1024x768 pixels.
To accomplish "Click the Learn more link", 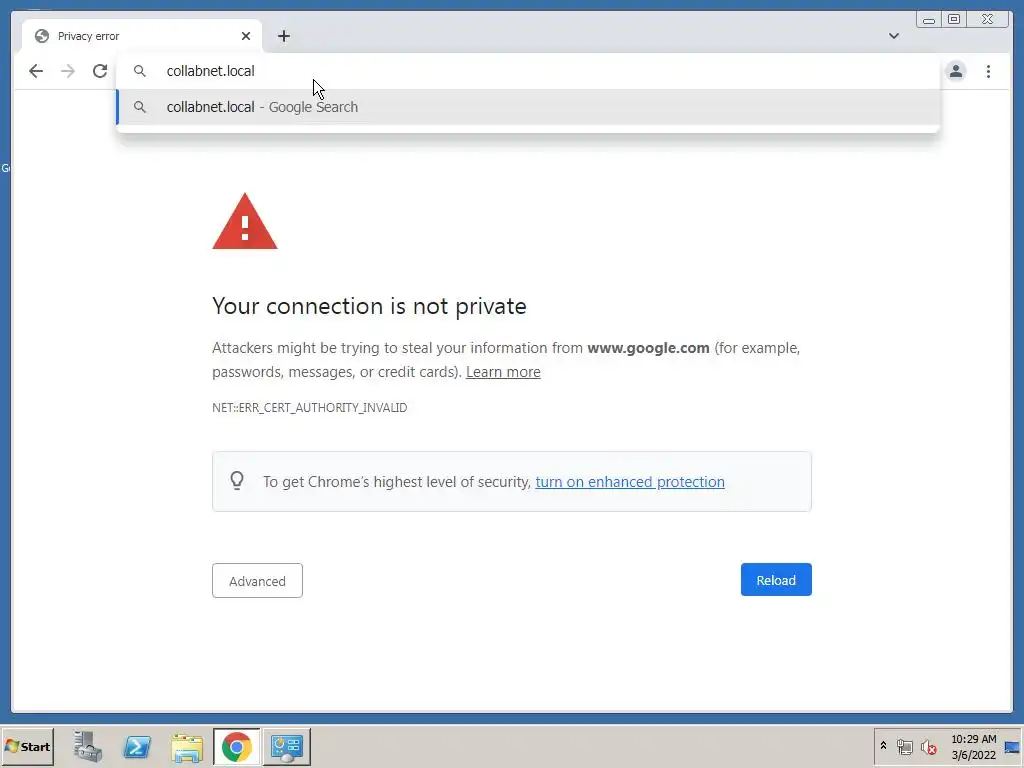I will click(503, 372).
